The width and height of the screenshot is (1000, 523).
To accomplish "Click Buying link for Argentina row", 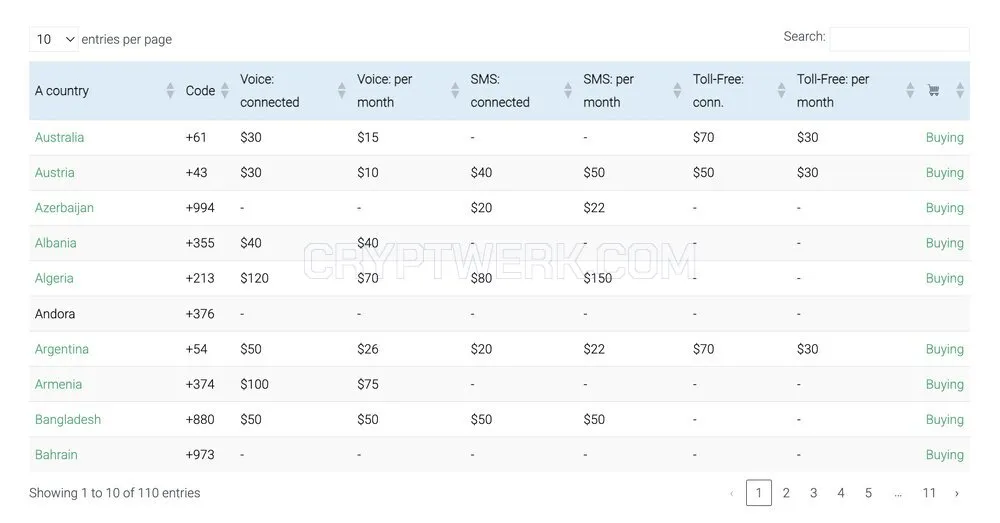I will pyautogui.click(x=945, y=350).
